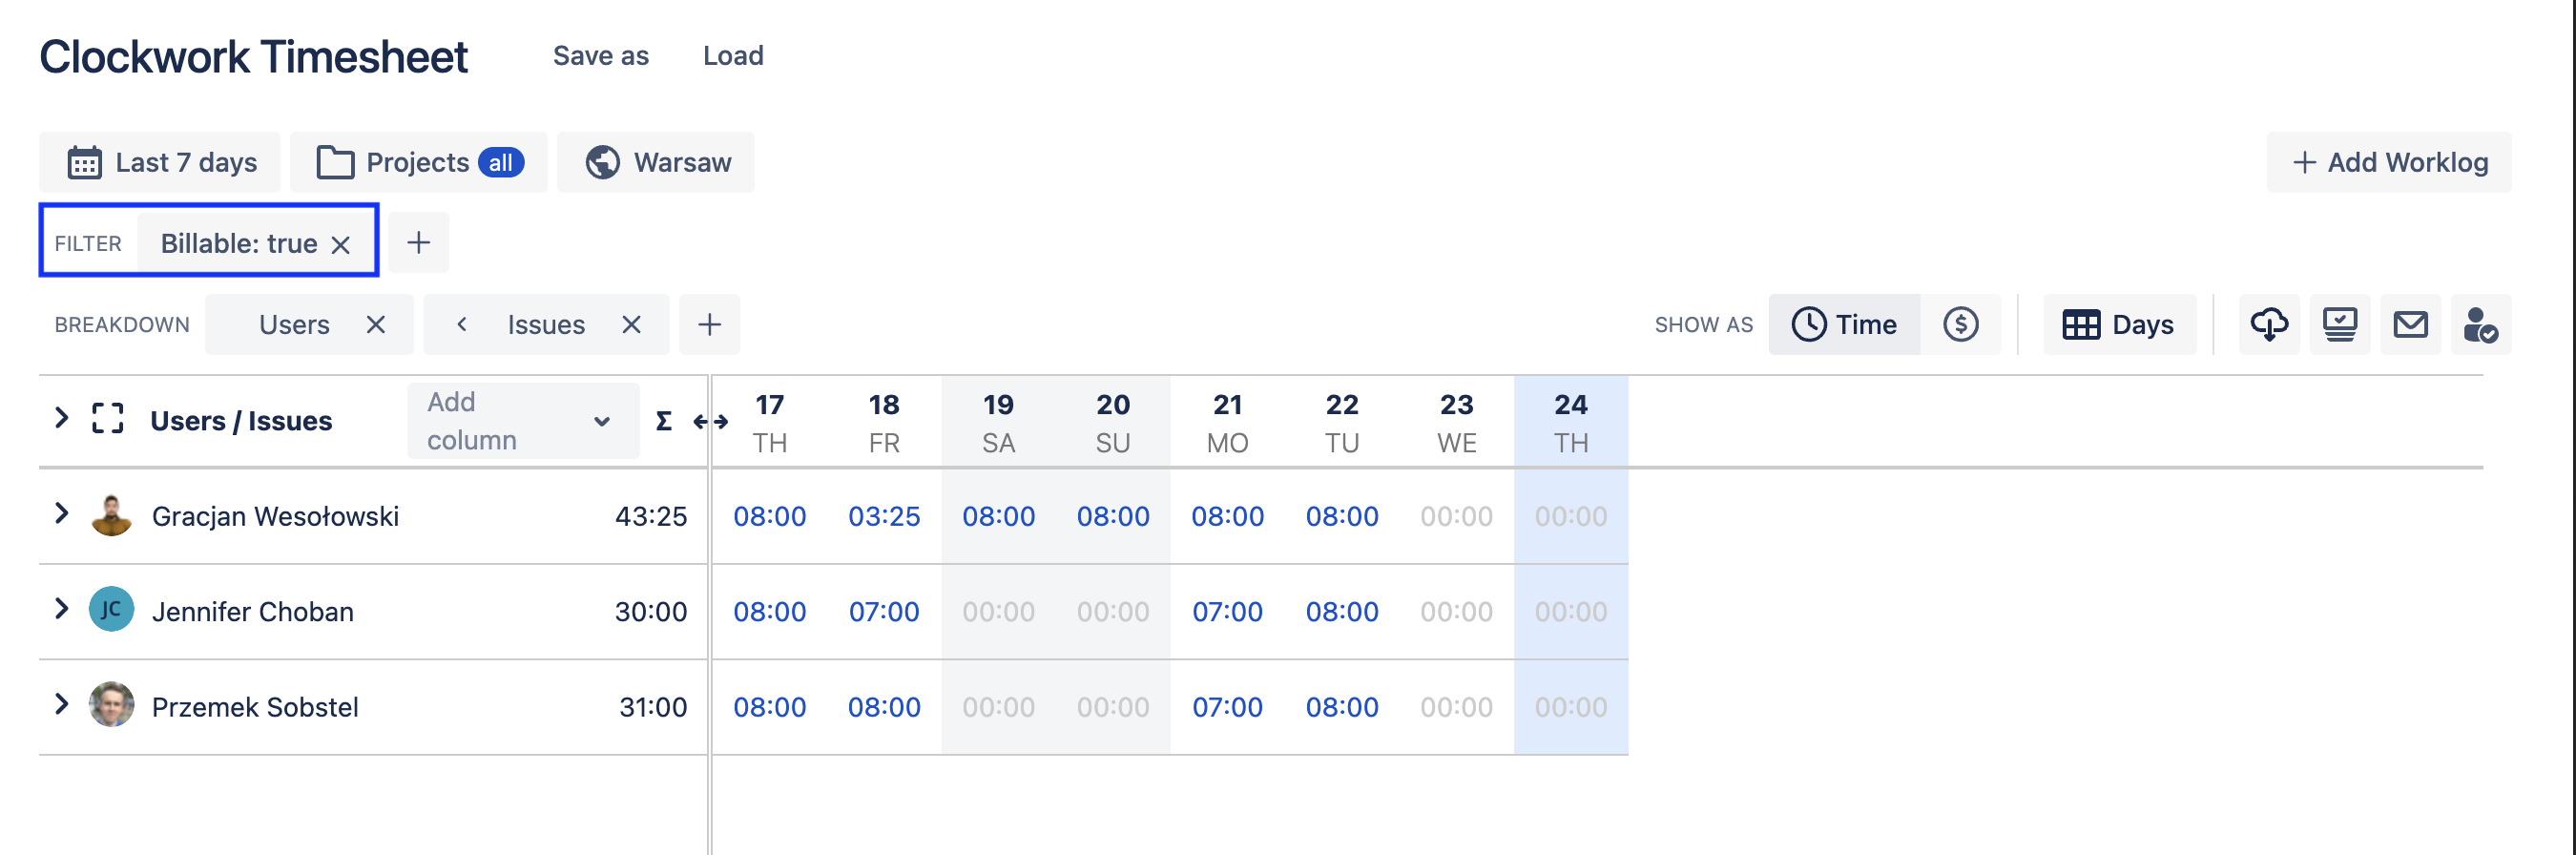Open the email report envelope icon
The height and width of the screenshot is (855, 2576).
click(x=2409, y=324)
